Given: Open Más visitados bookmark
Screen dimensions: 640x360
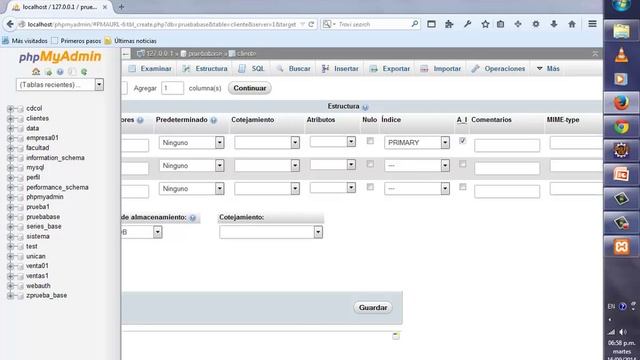Looking at the screenshot, I should tap(25, 41).
